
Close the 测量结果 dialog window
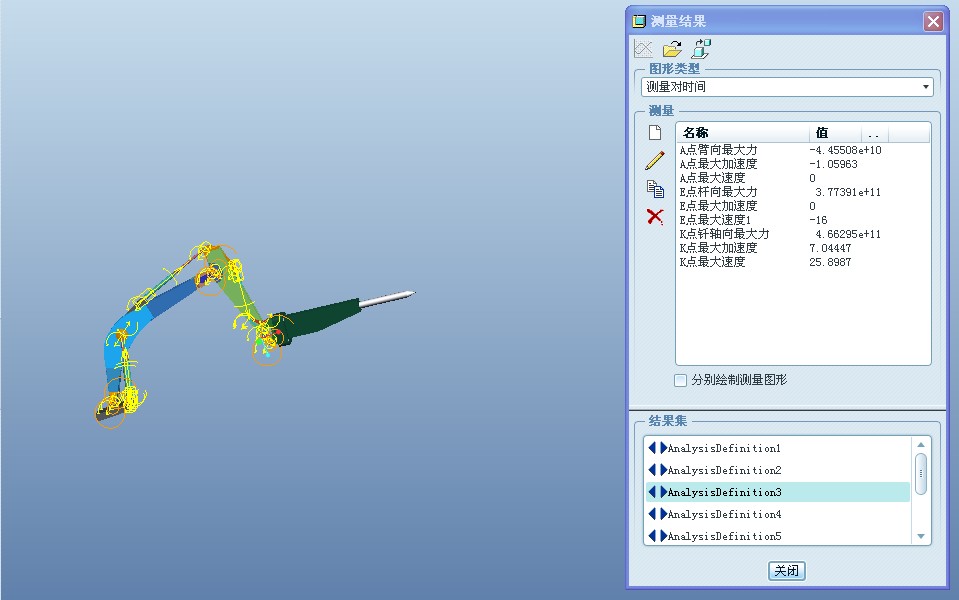click(933, 22)
